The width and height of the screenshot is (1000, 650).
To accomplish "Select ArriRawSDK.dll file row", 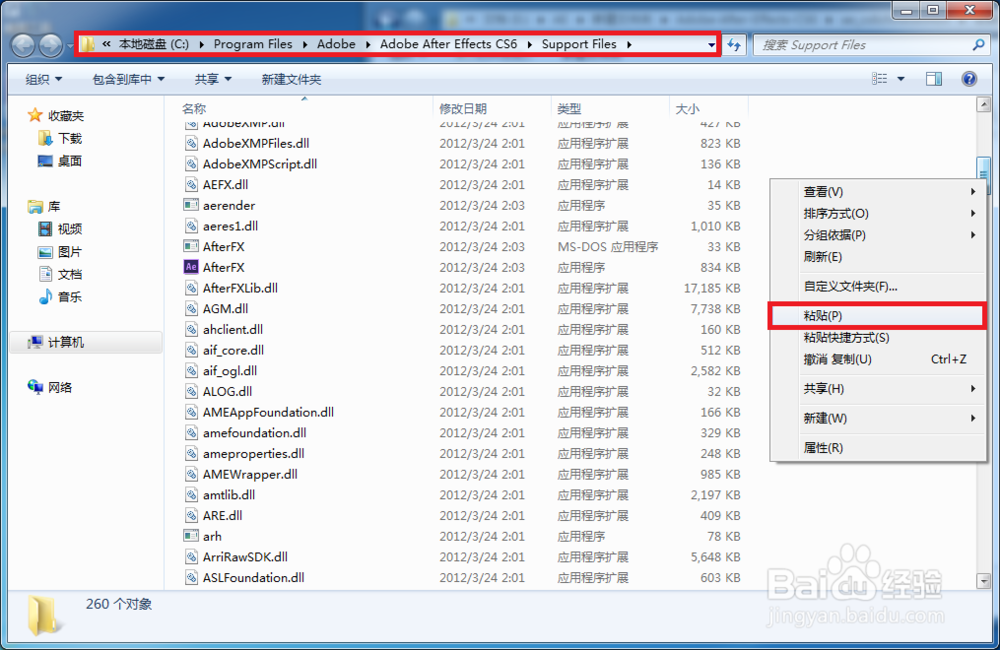I will point(463,557).
